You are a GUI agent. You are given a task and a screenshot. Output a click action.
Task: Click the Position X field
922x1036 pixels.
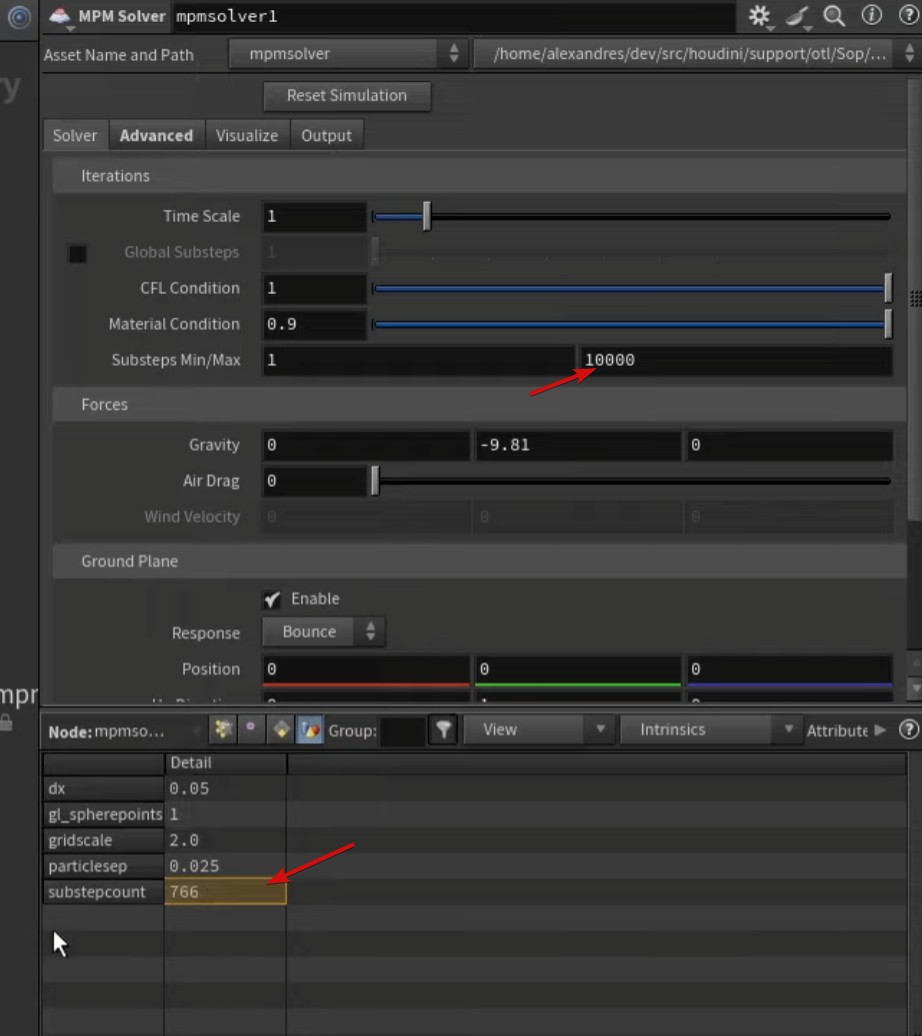click(x=365, y=669)
